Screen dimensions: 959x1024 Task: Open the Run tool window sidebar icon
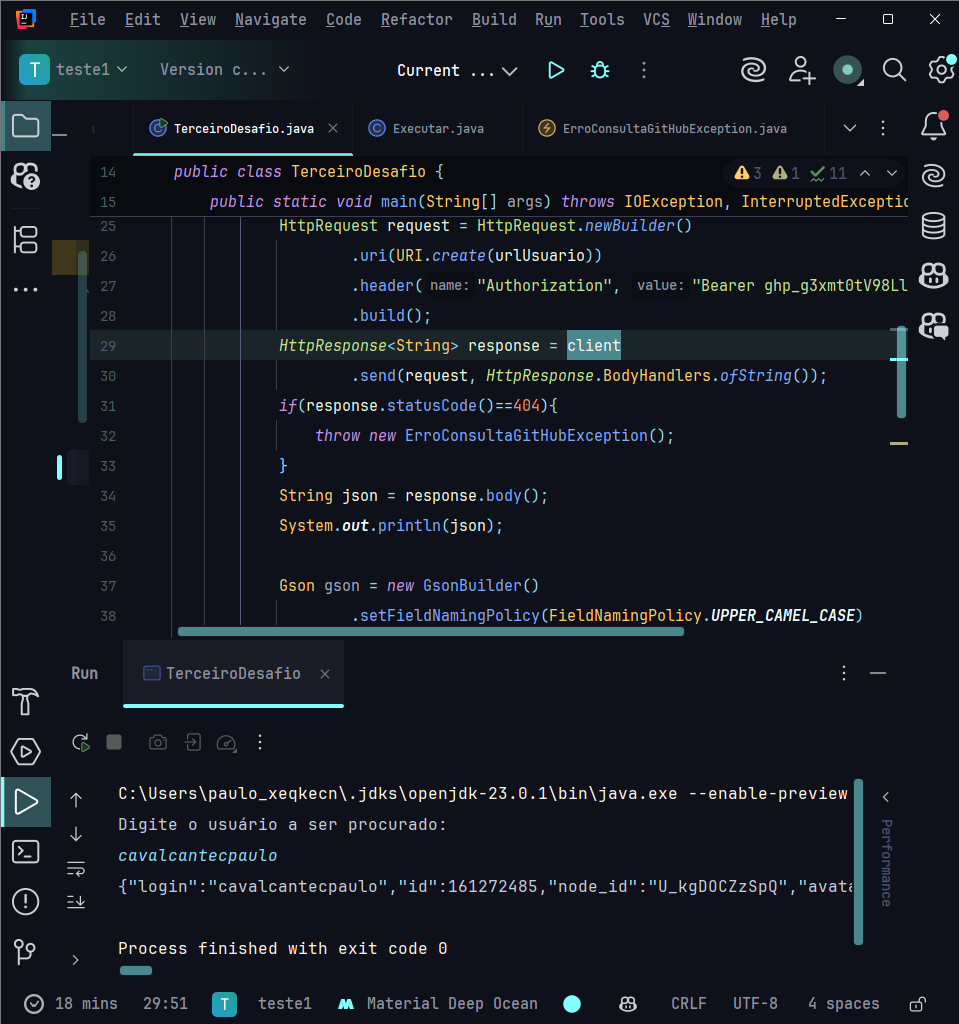25,801
